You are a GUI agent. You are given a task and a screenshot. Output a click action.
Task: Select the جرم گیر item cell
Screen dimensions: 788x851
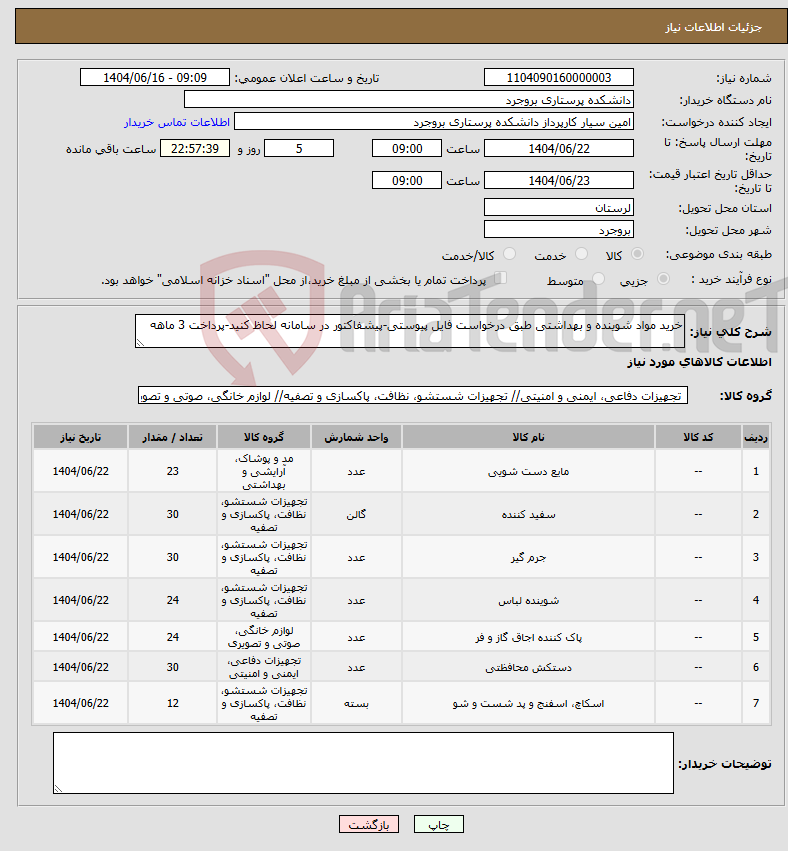[x=528, y=557]
